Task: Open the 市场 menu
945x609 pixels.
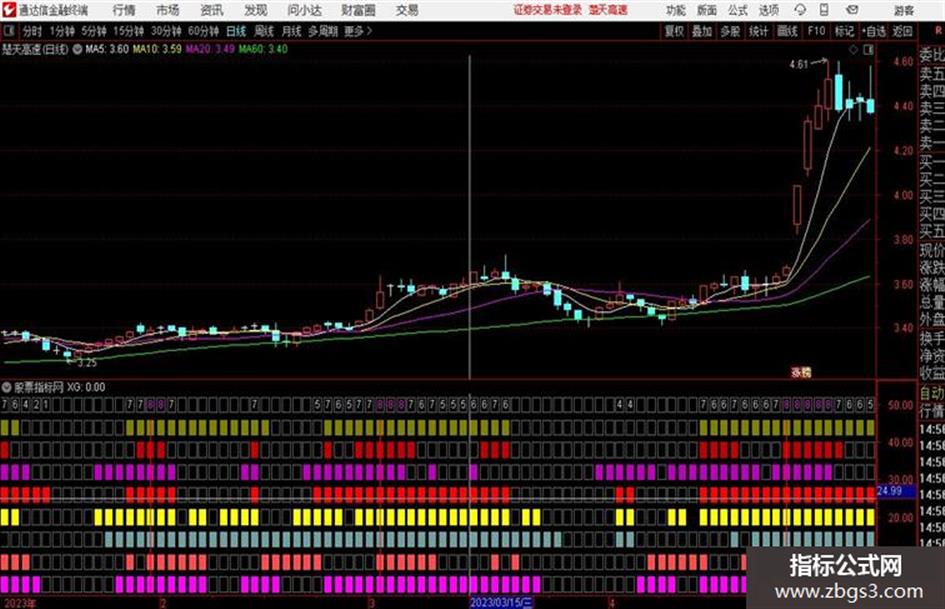Action: [x=168, y=10]
